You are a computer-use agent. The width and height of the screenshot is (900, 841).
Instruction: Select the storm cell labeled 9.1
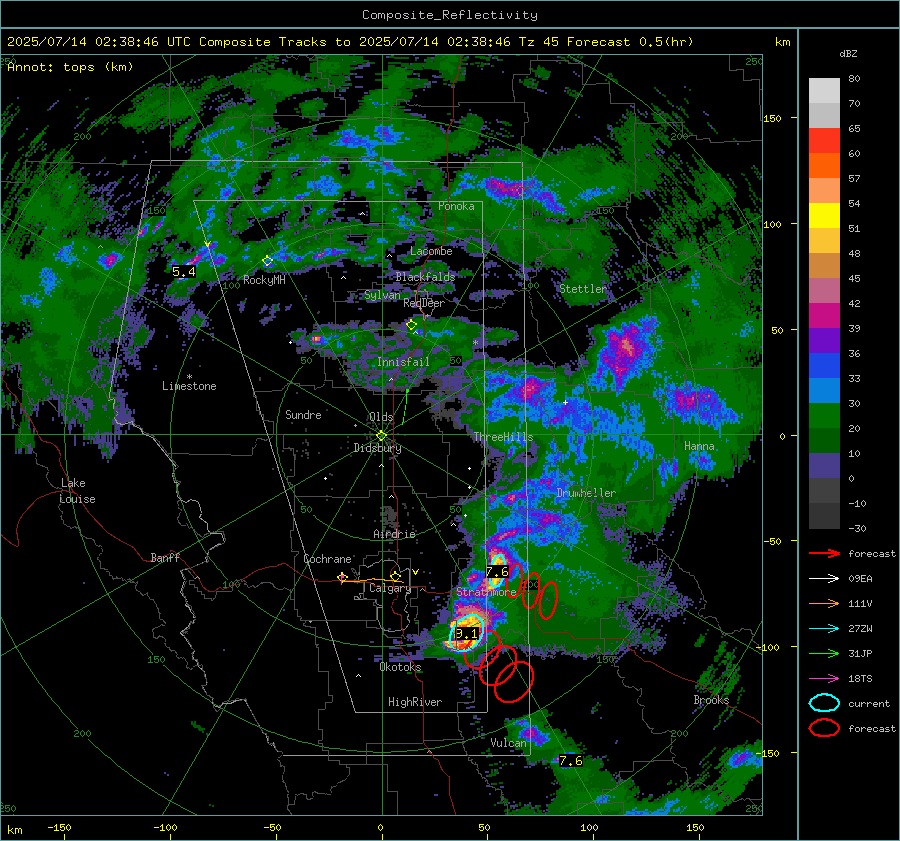pyautogui.click(x=466, y=634)
